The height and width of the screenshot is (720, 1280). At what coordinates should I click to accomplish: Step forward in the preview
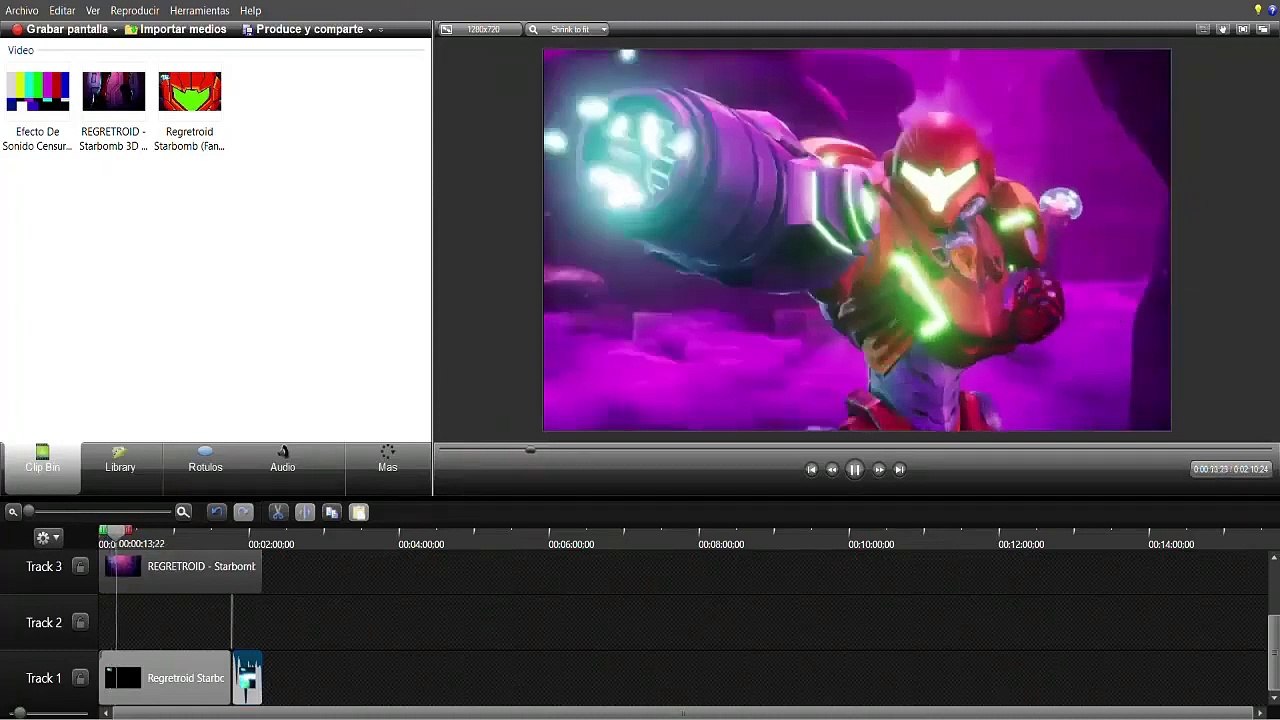pos(879,469)
